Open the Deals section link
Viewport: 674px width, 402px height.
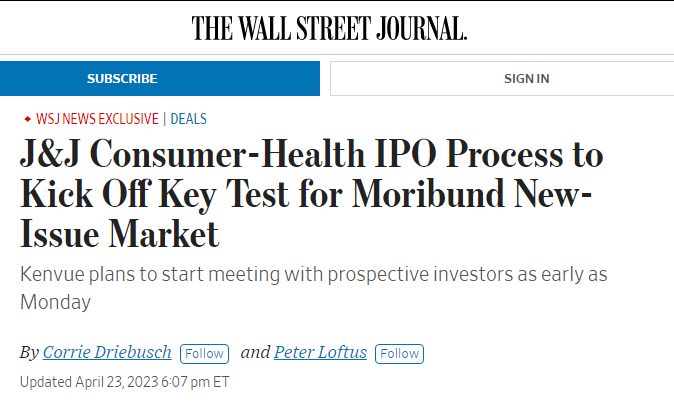tap(188, 119)
